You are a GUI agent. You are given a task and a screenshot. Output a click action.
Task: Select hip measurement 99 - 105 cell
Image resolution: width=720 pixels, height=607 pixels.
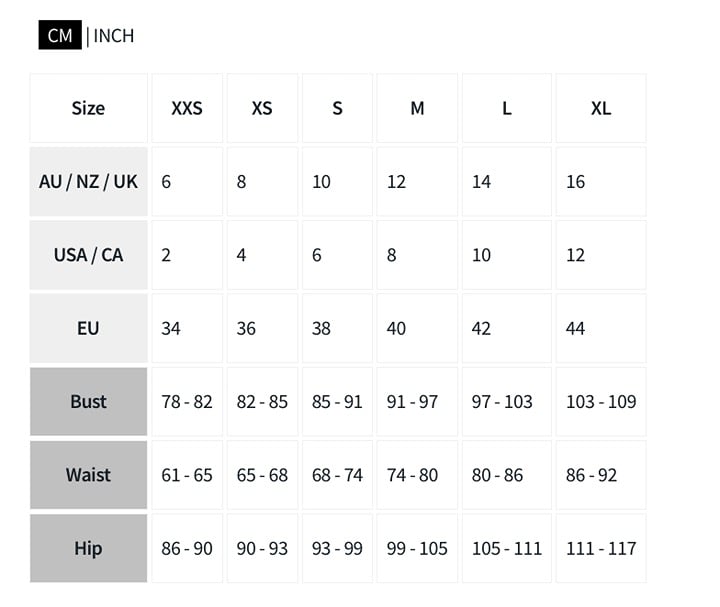tap(417, 548)
